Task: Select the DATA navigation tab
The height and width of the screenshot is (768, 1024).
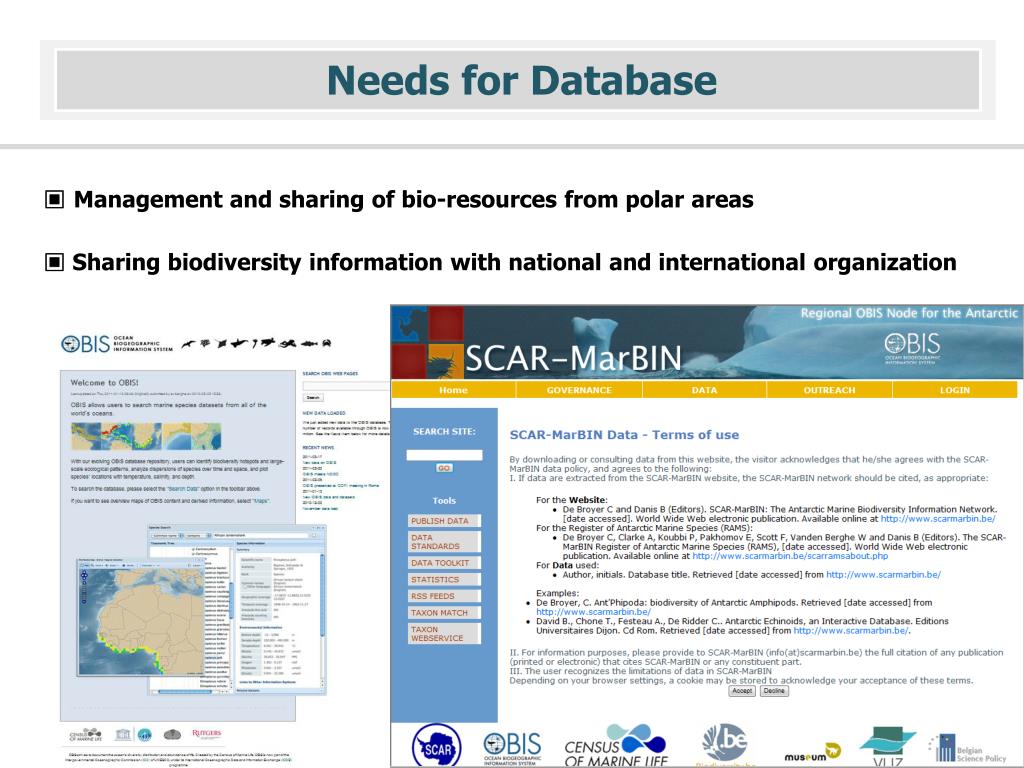Action: (x=704, y=390)
